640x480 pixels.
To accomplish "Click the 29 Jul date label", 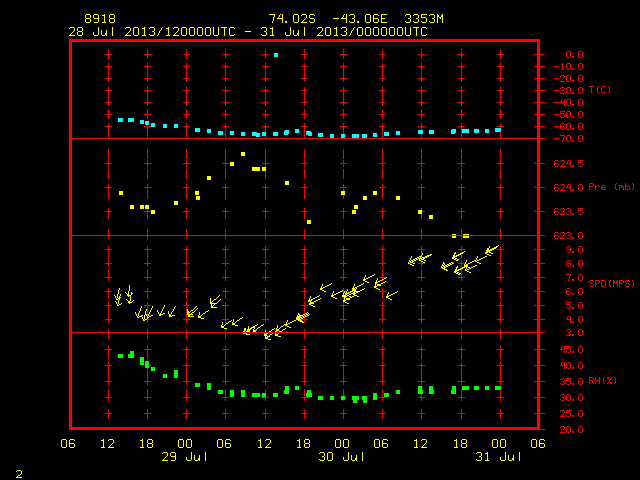I will [184, 457].
